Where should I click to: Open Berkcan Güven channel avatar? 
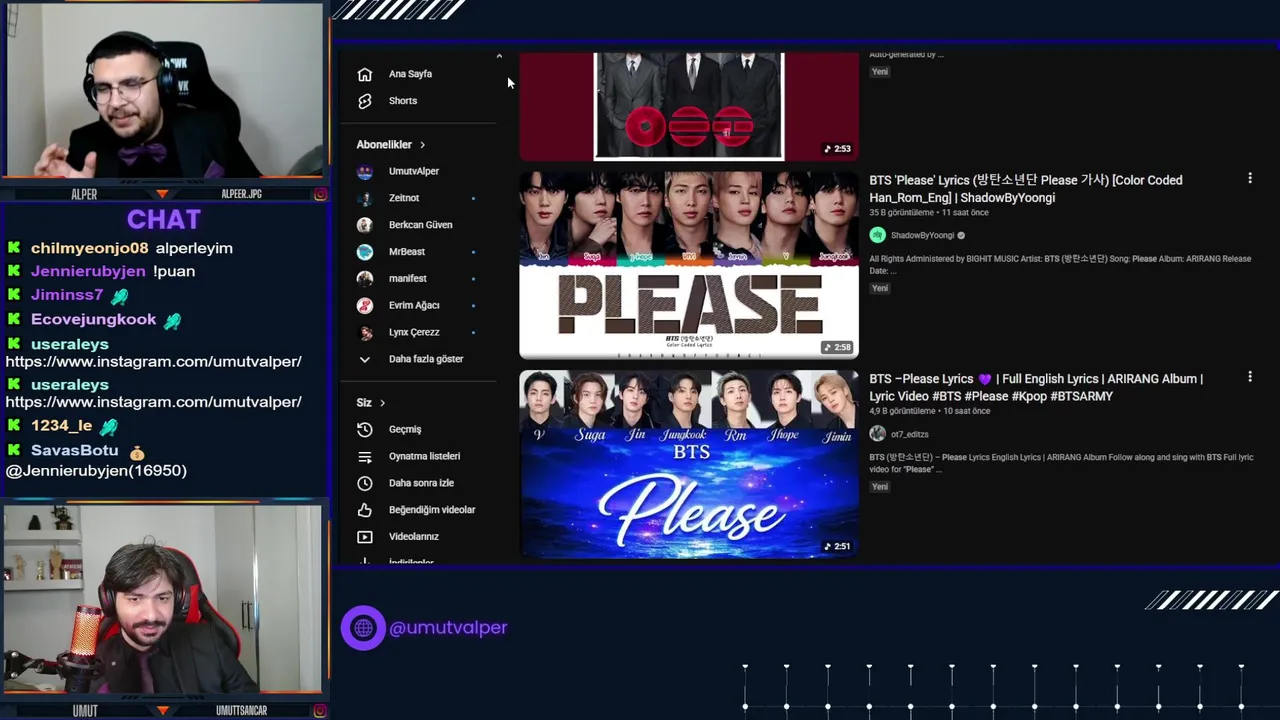(x=365, y=225)
